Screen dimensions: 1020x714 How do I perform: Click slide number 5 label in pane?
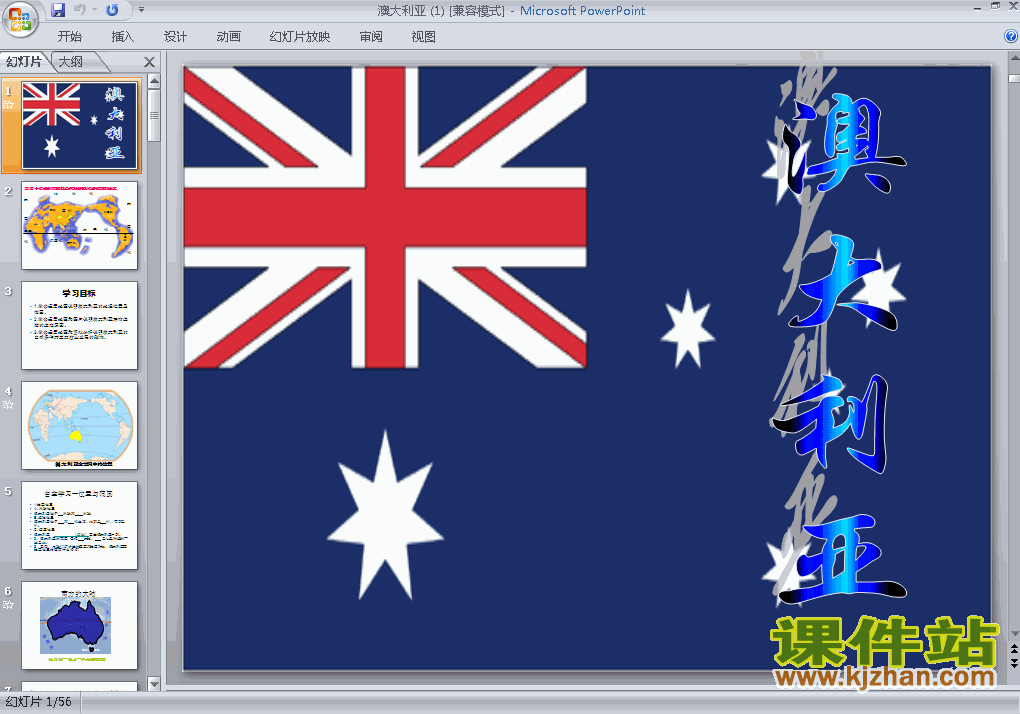[x=8, y=492]
